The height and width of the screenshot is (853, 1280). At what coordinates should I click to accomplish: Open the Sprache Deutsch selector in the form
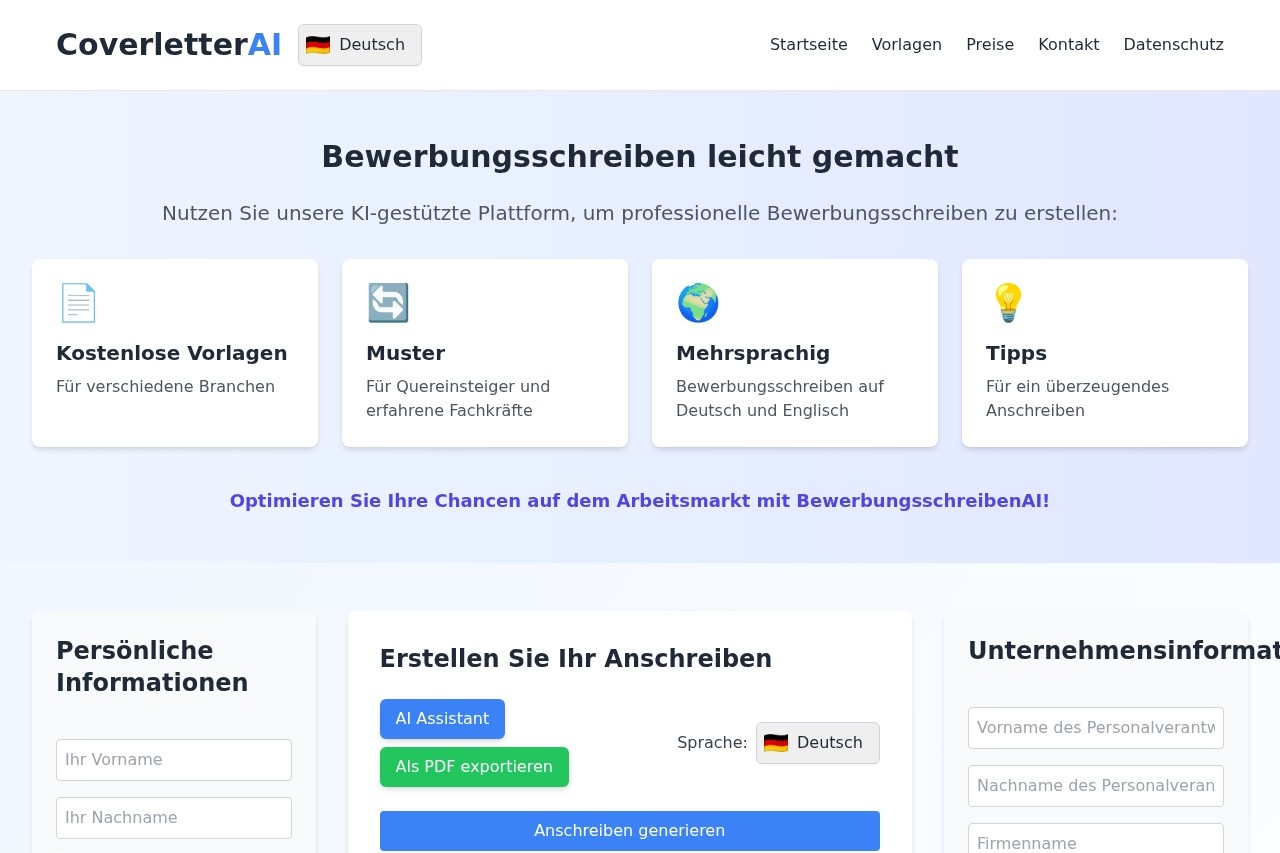pyautogui.click(x=818, y=742)
